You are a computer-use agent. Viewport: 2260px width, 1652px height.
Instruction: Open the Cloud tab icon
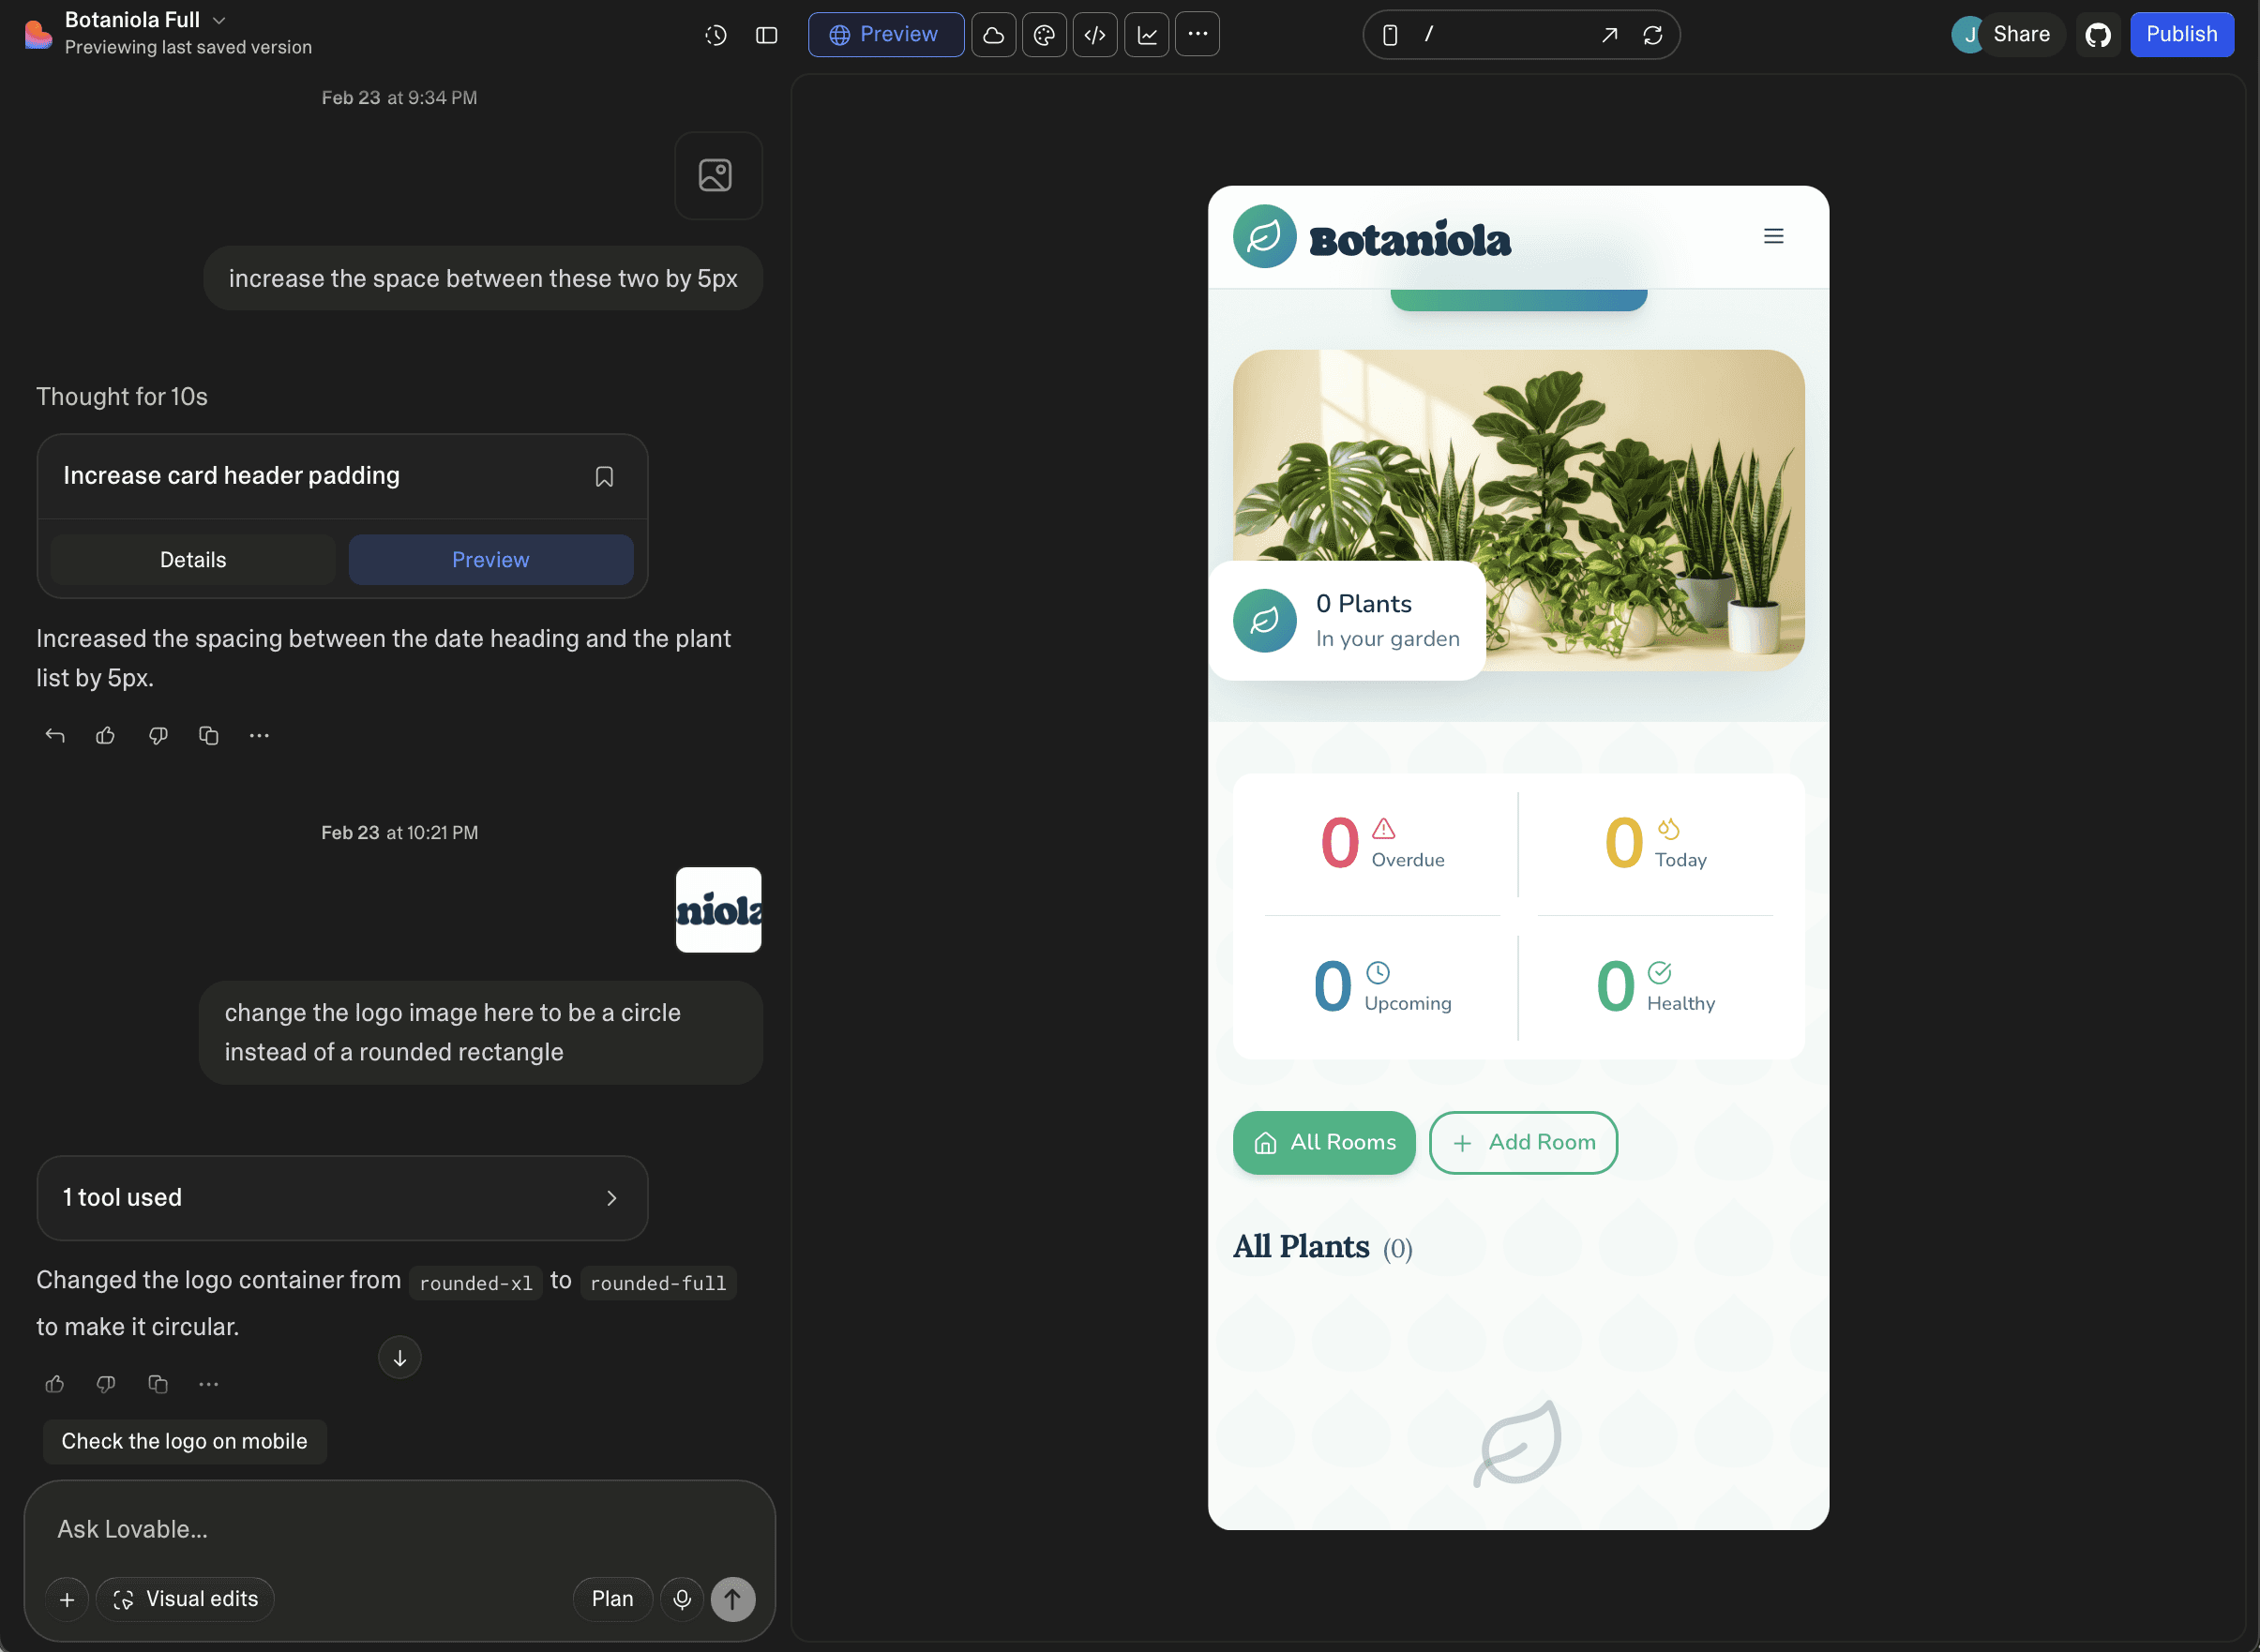[993, 35]
